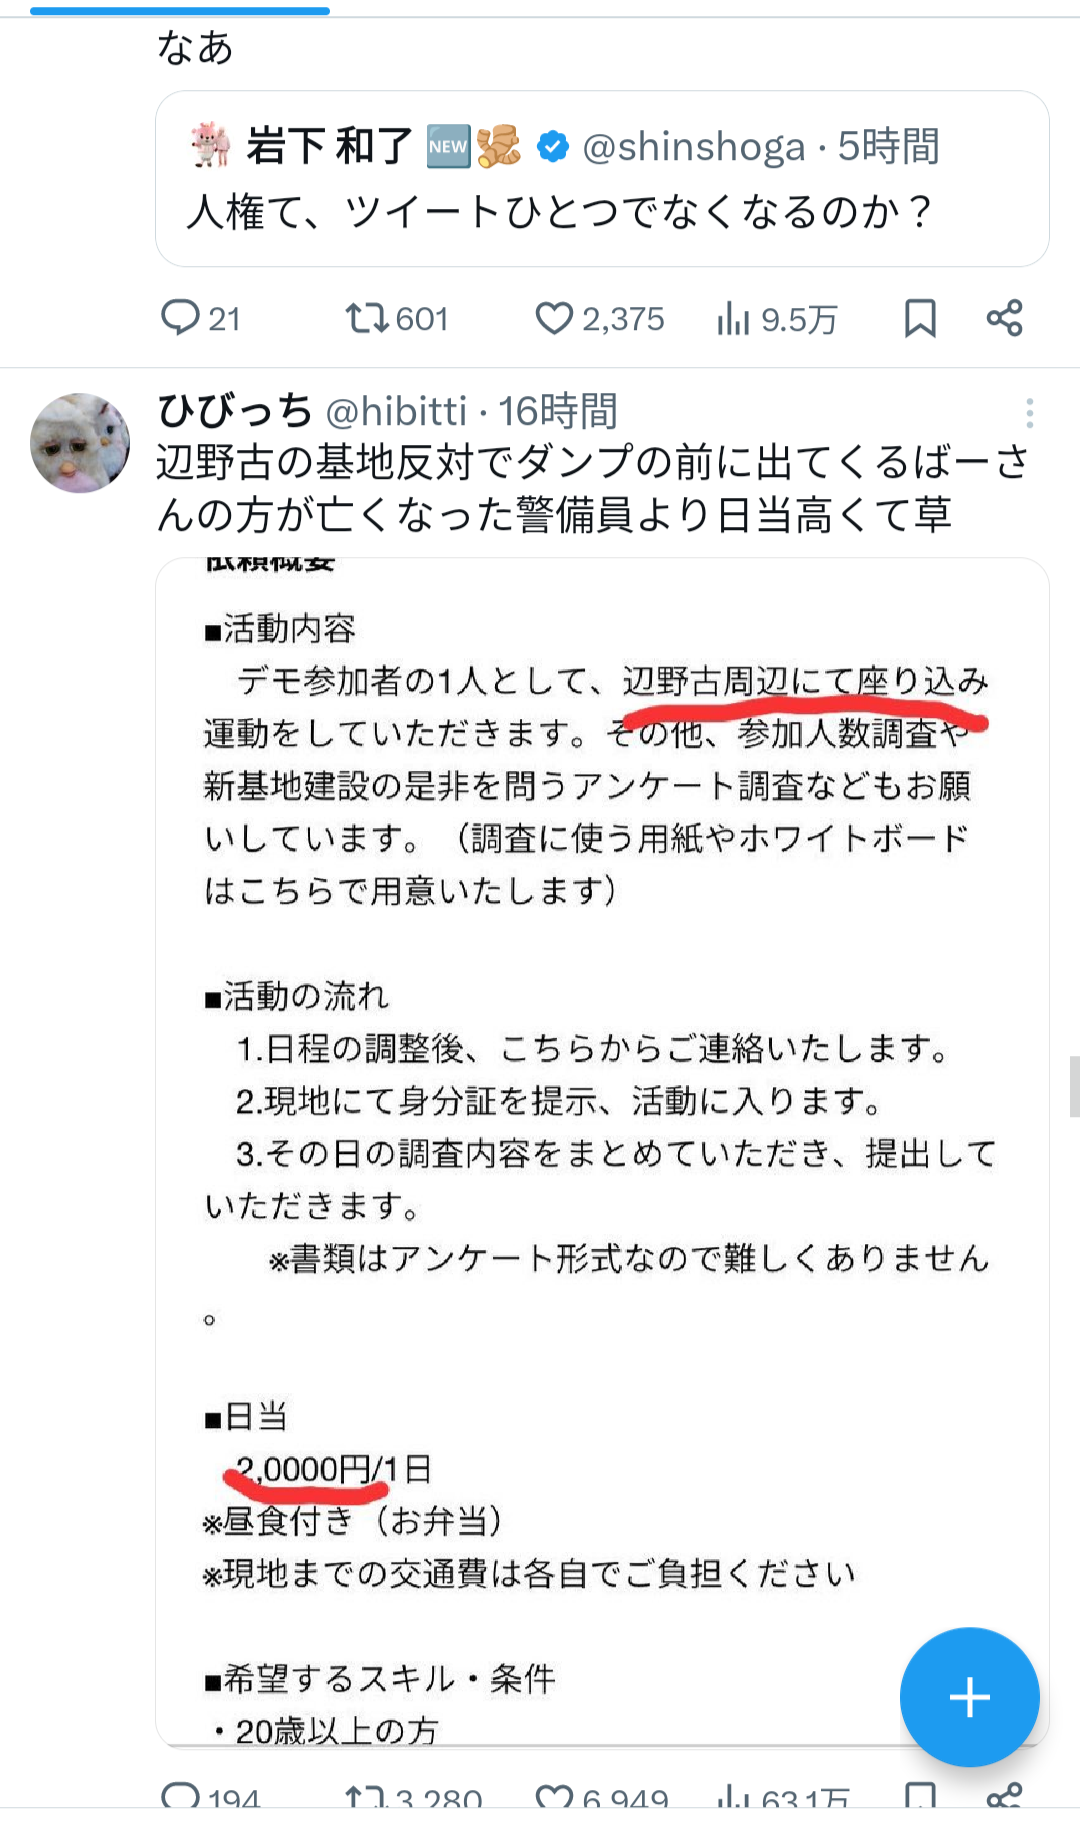Like the tweet with 2,375 likes

tap(599, 319)
